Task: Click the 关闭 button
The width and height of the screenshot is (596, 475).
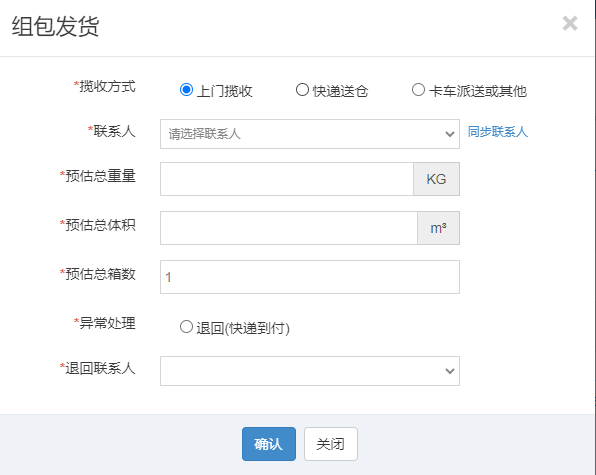Action: click(331, 444)
